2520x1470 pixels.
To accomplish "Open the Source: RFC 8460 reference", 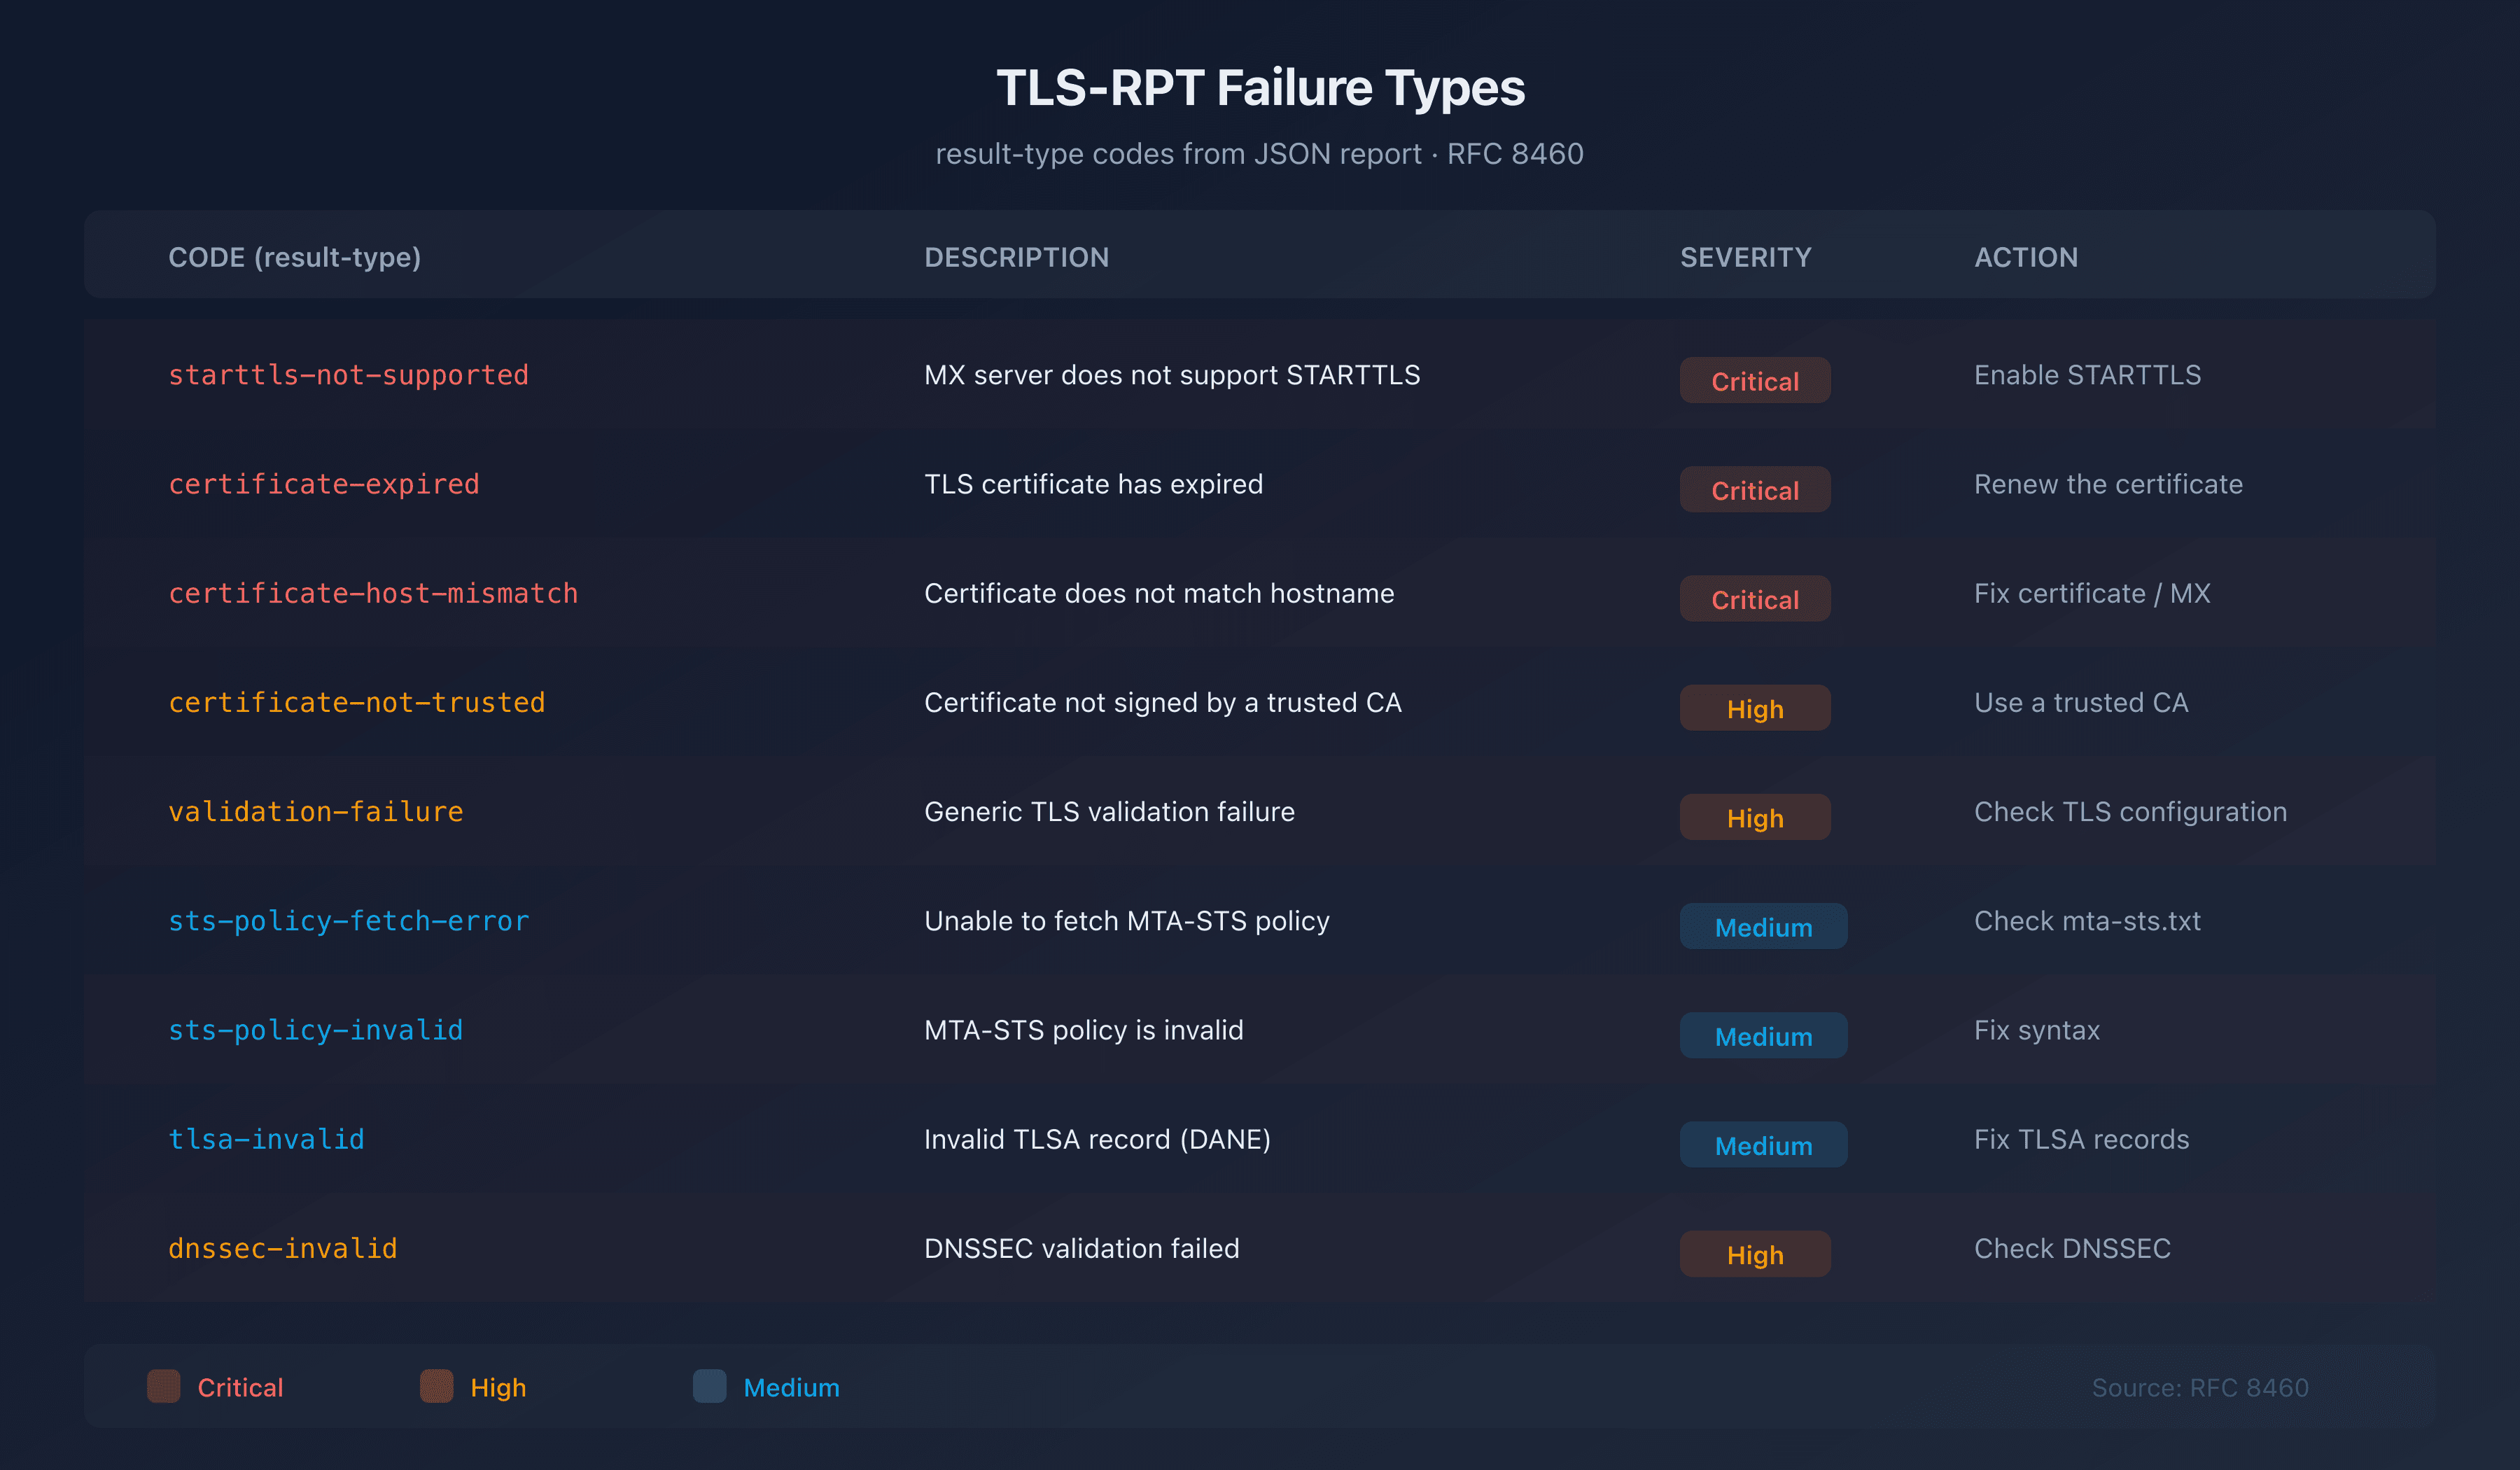I will click(2200, 1387).
